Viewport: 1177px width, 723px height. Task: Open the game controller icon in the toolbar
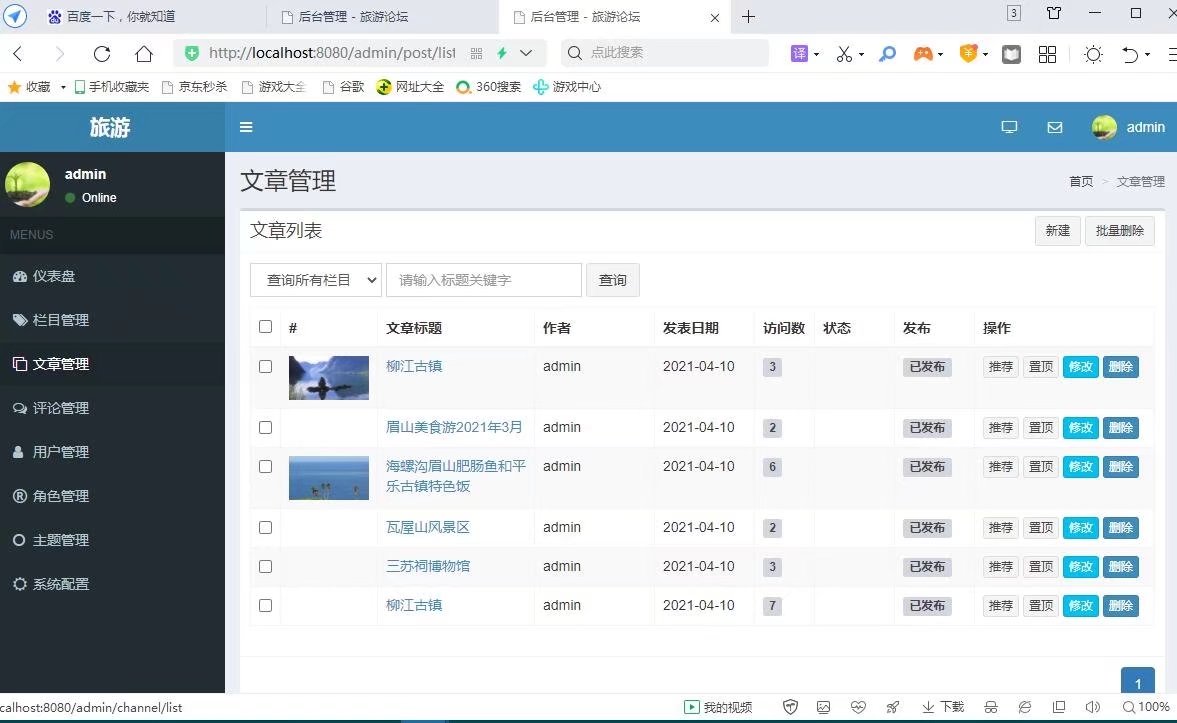click(923, 53)
